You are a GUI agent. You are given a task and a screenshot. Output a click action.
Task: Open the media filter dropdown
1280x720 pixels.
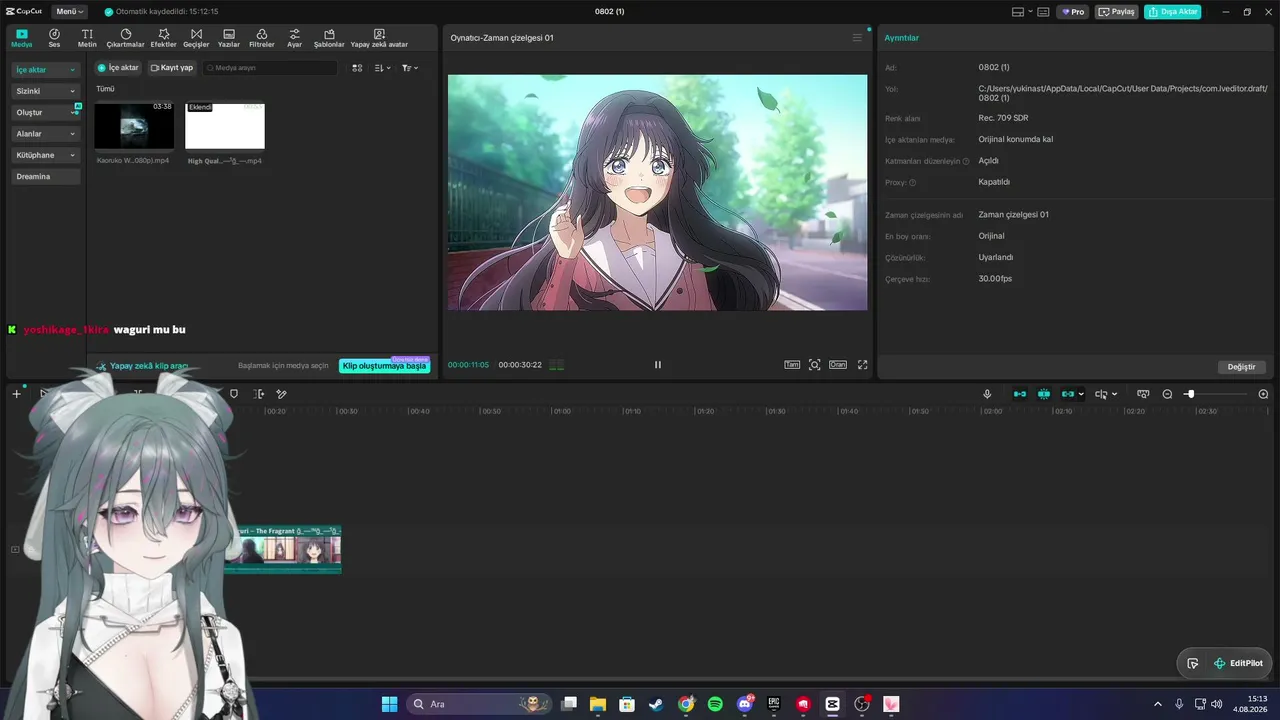pos(410,68)
